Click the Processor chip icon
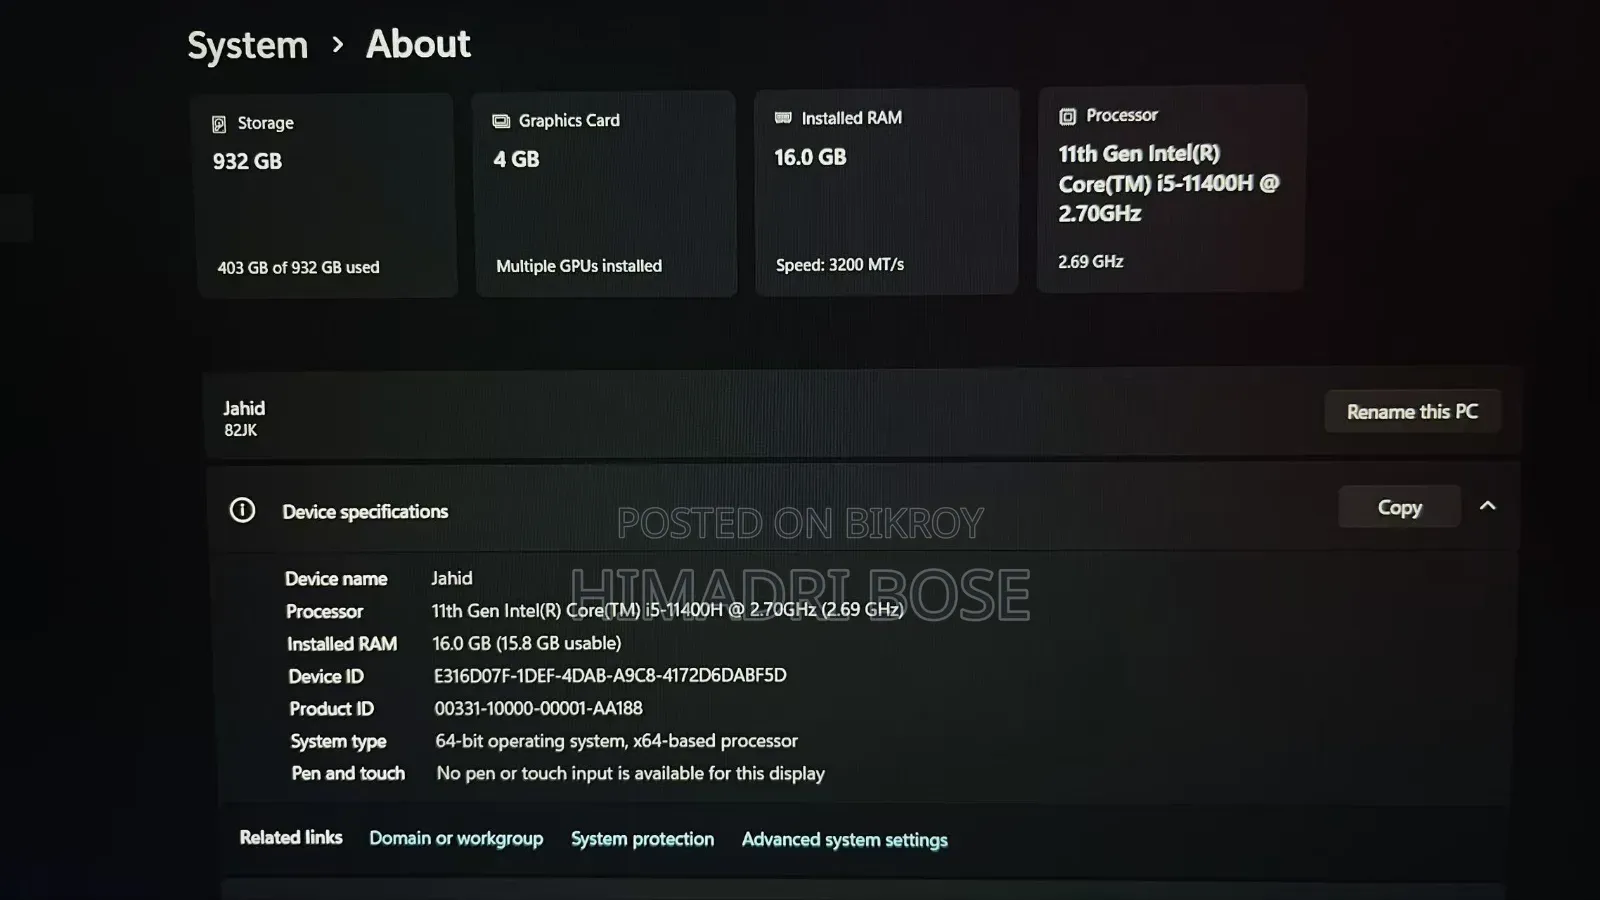 pyautogui.click(x=1067, y=116)
